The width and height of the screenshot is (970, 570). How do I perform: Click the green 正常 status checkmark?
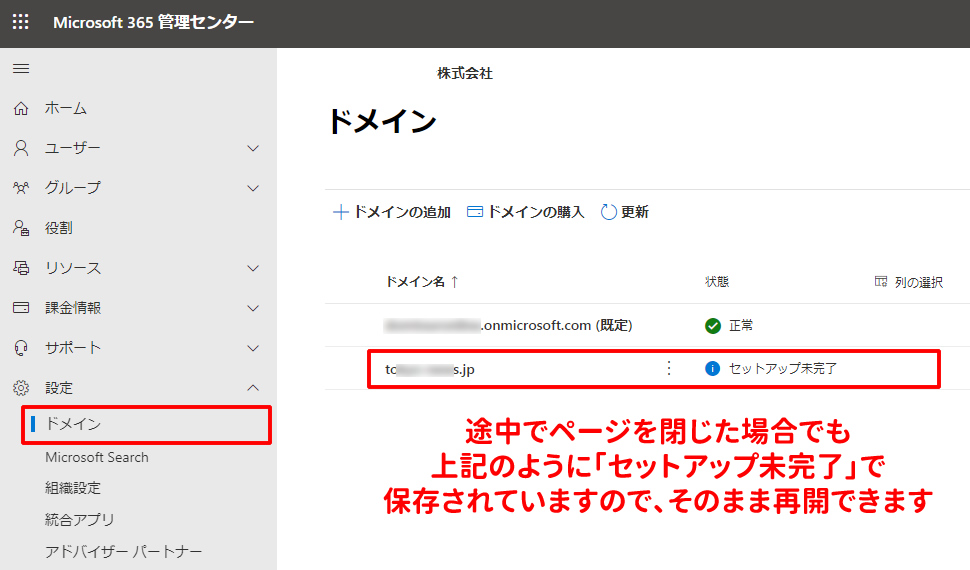(713, 326)
